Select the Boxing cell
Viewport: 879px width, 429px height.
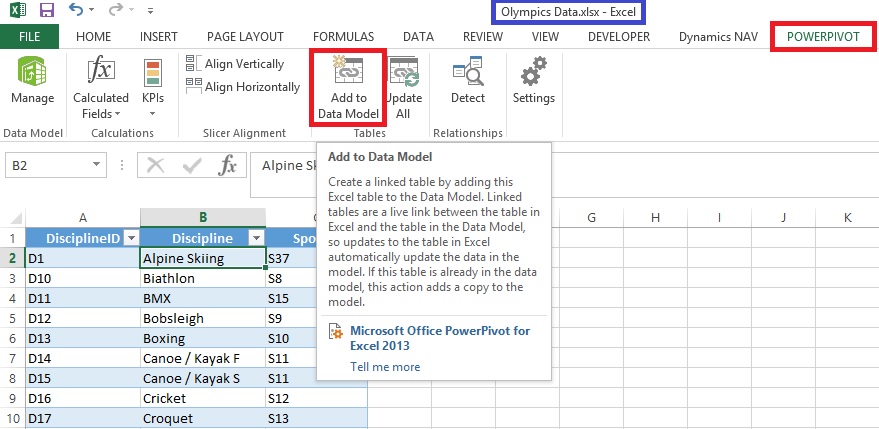click(203, 339)
